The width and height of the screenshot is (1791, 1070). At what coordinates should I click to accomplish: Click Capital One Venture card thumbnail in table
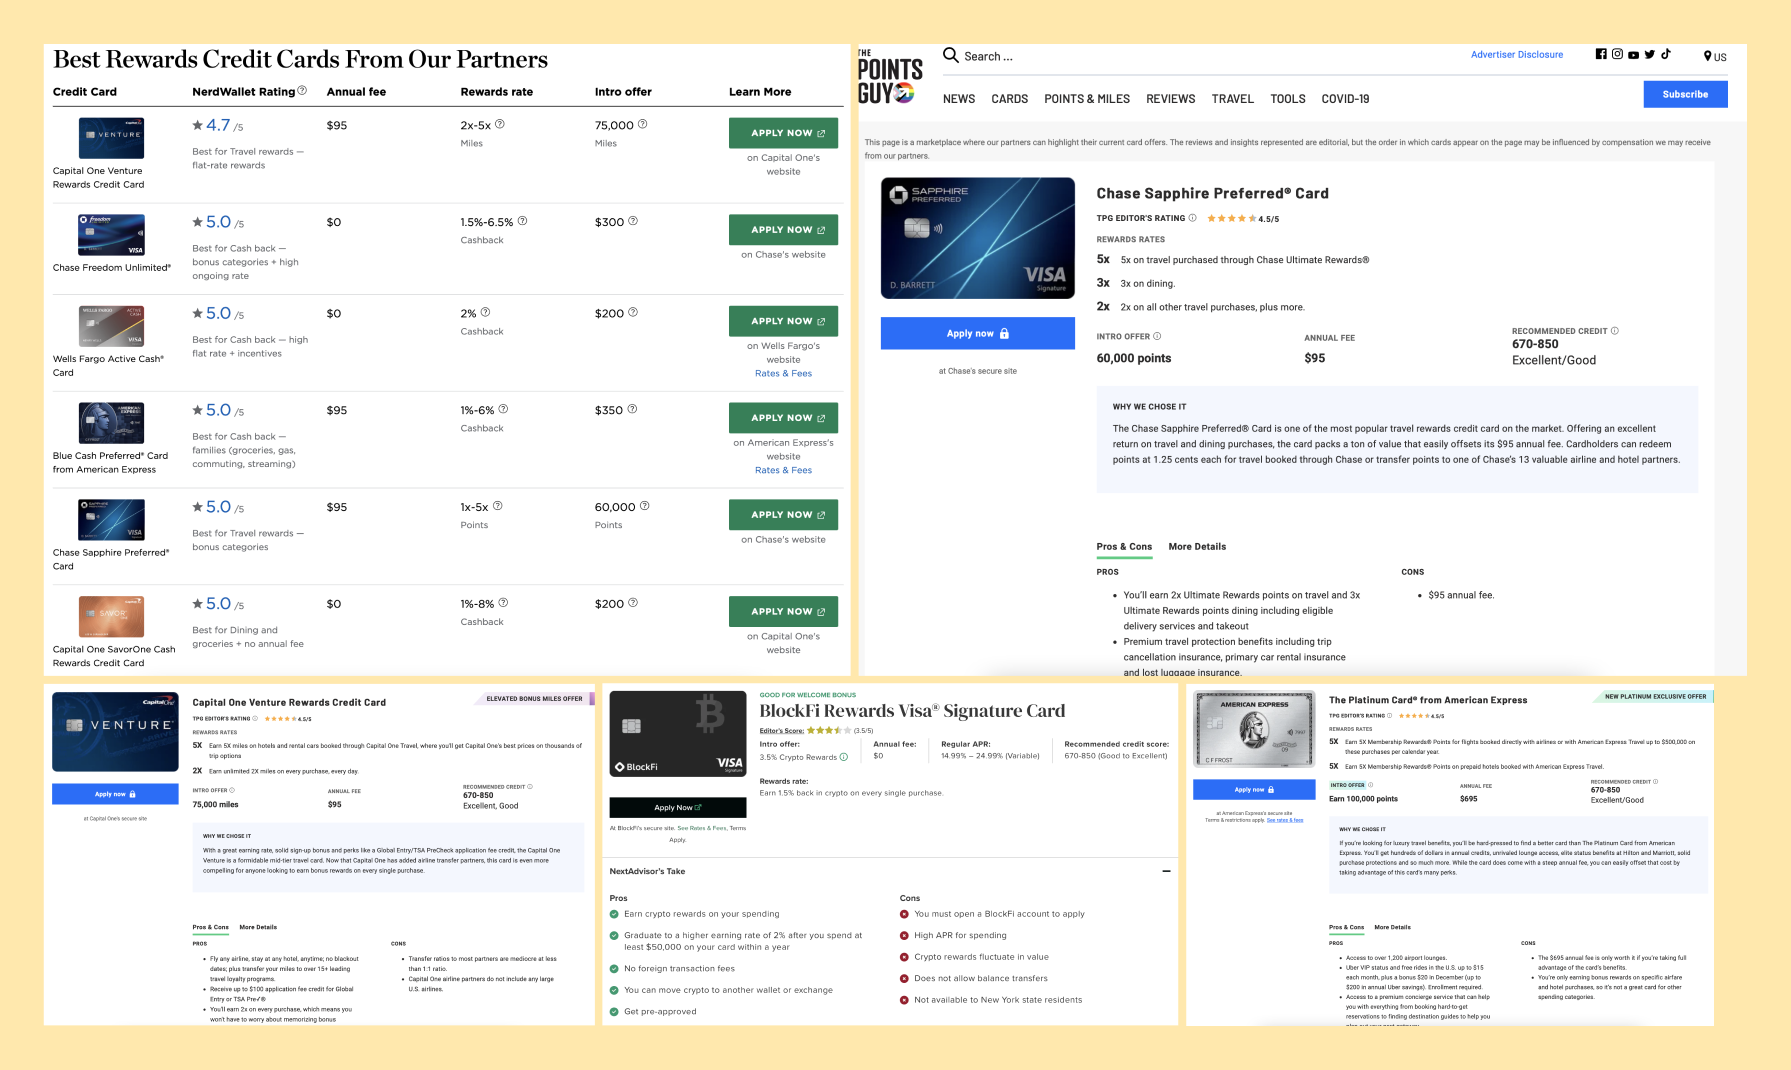(111, 138)
